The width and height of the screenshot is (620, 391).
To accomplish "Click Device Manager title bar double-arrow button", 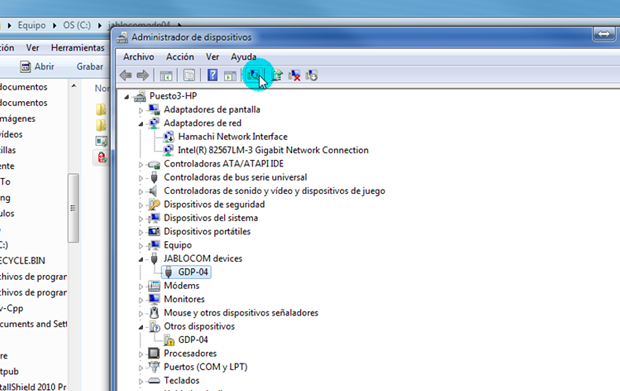I will pos(603,34).
